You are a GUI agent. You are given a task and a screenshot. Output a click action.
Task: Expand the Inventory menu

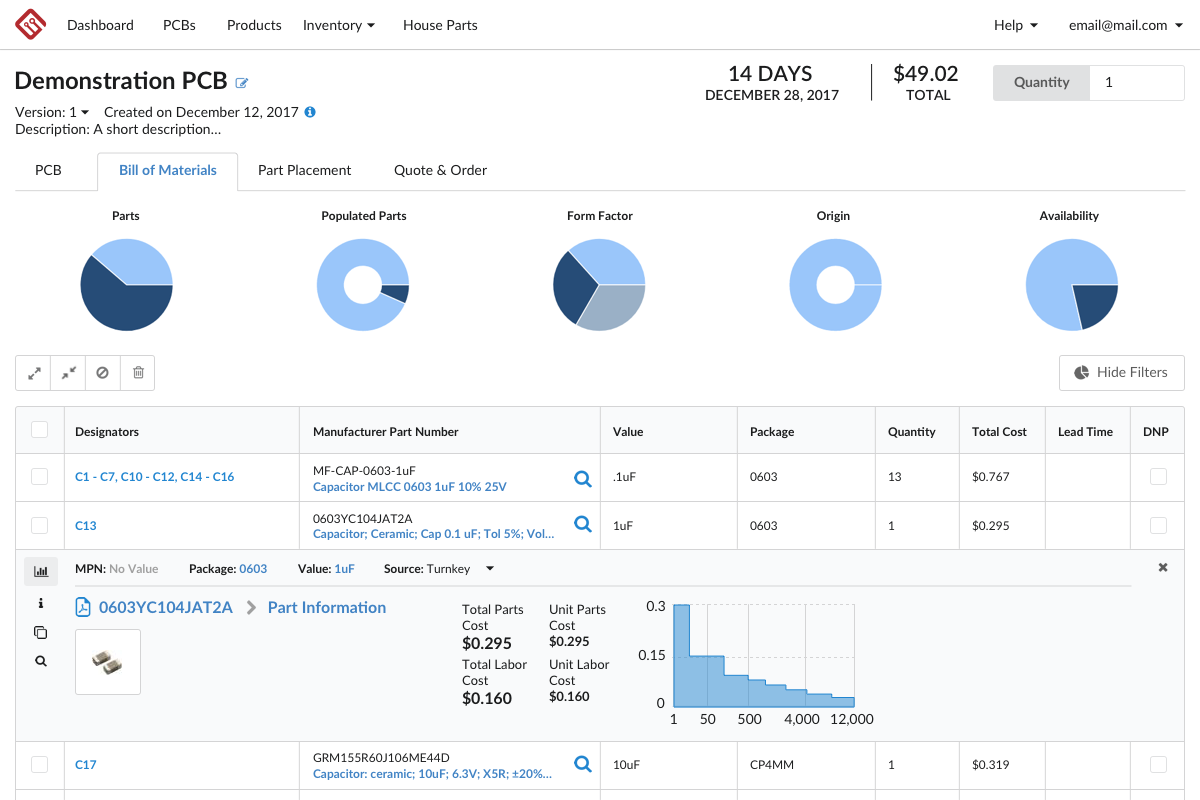[x=339, y=25]
